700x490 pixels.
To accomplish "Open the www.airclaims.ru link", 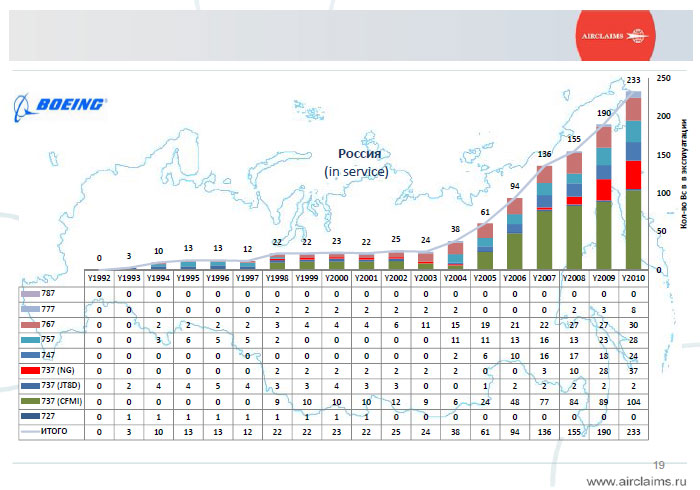I will [x=636, y=482].
